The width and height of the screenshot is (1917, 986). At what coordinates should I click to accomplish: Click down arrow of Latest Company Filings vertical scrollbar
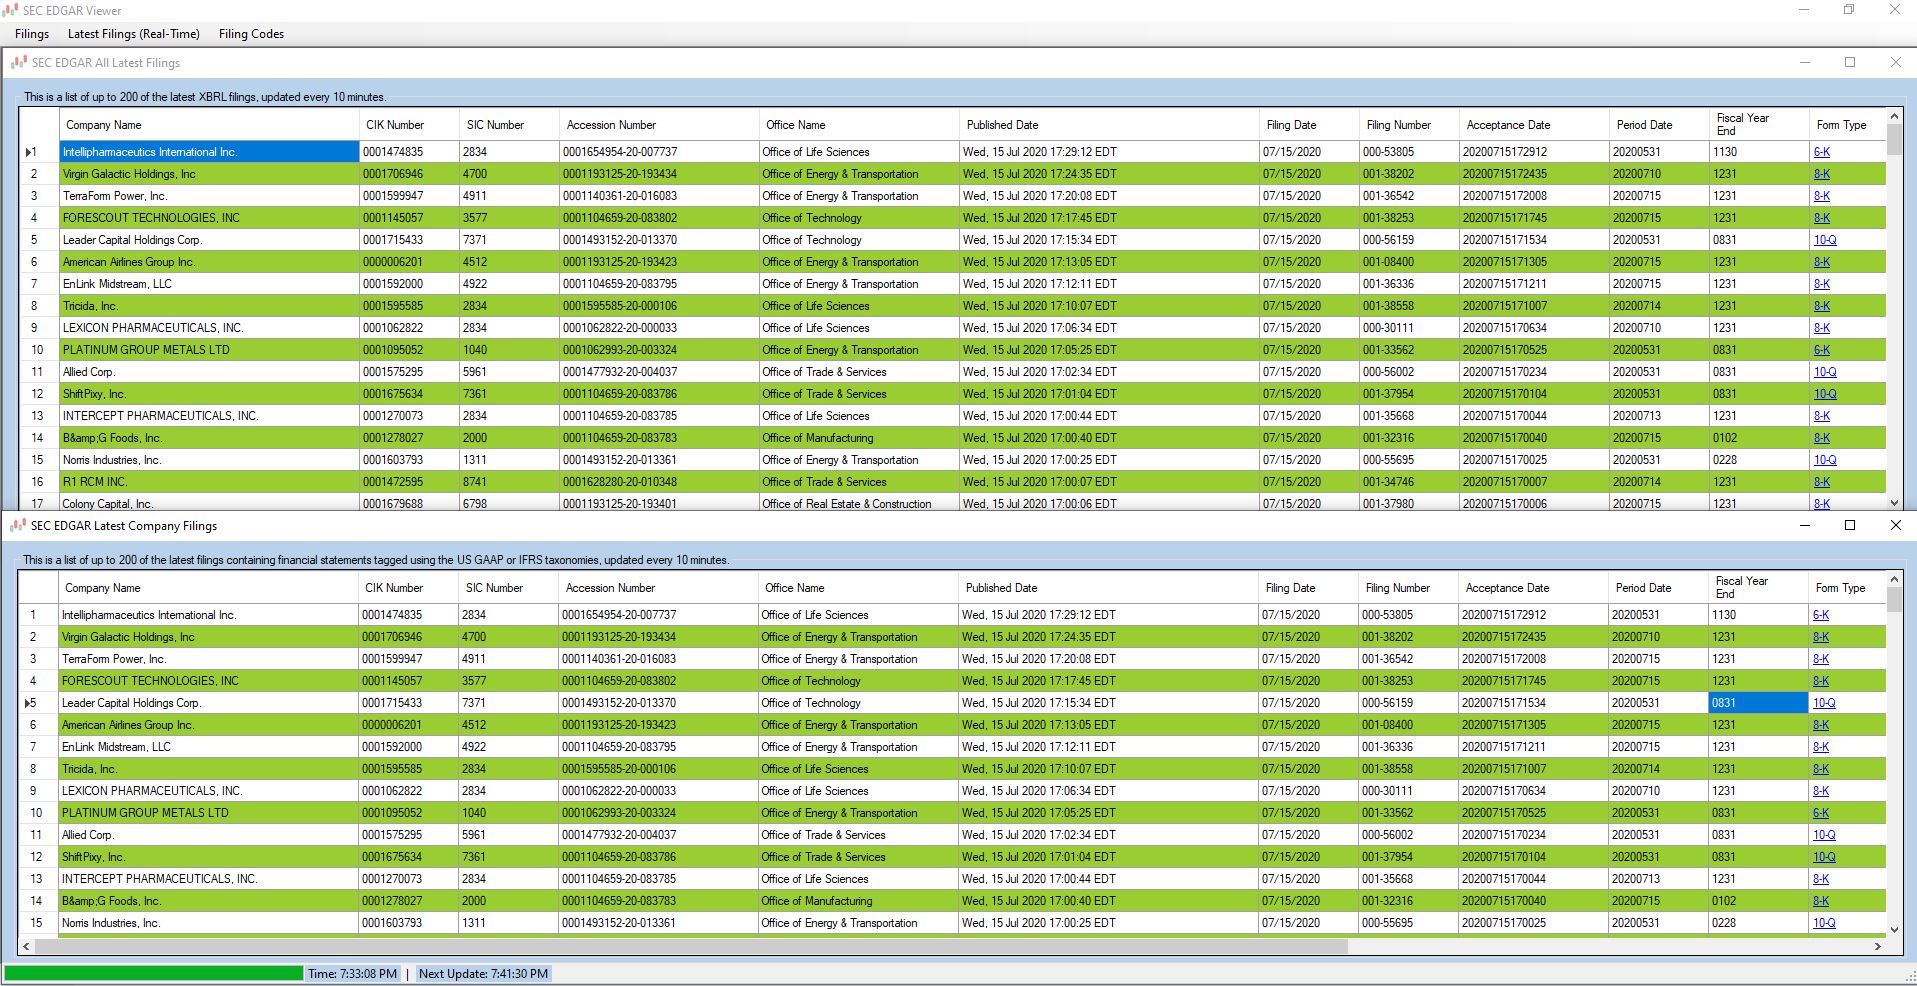[1894, 929]
